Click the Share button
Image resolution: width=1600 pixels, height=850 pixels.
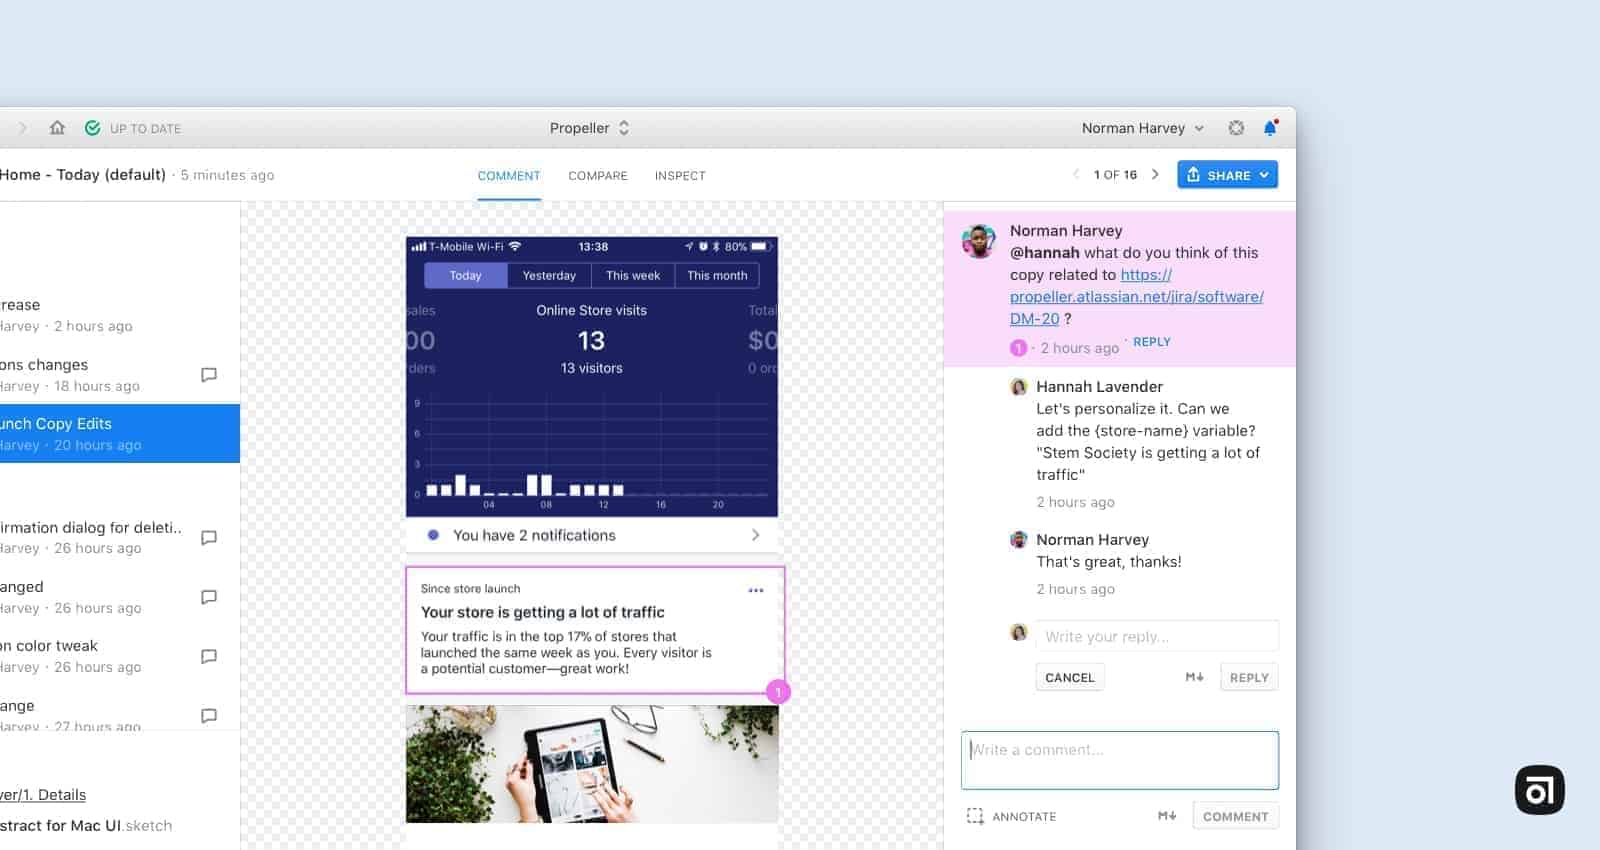tap(1227, 175)
